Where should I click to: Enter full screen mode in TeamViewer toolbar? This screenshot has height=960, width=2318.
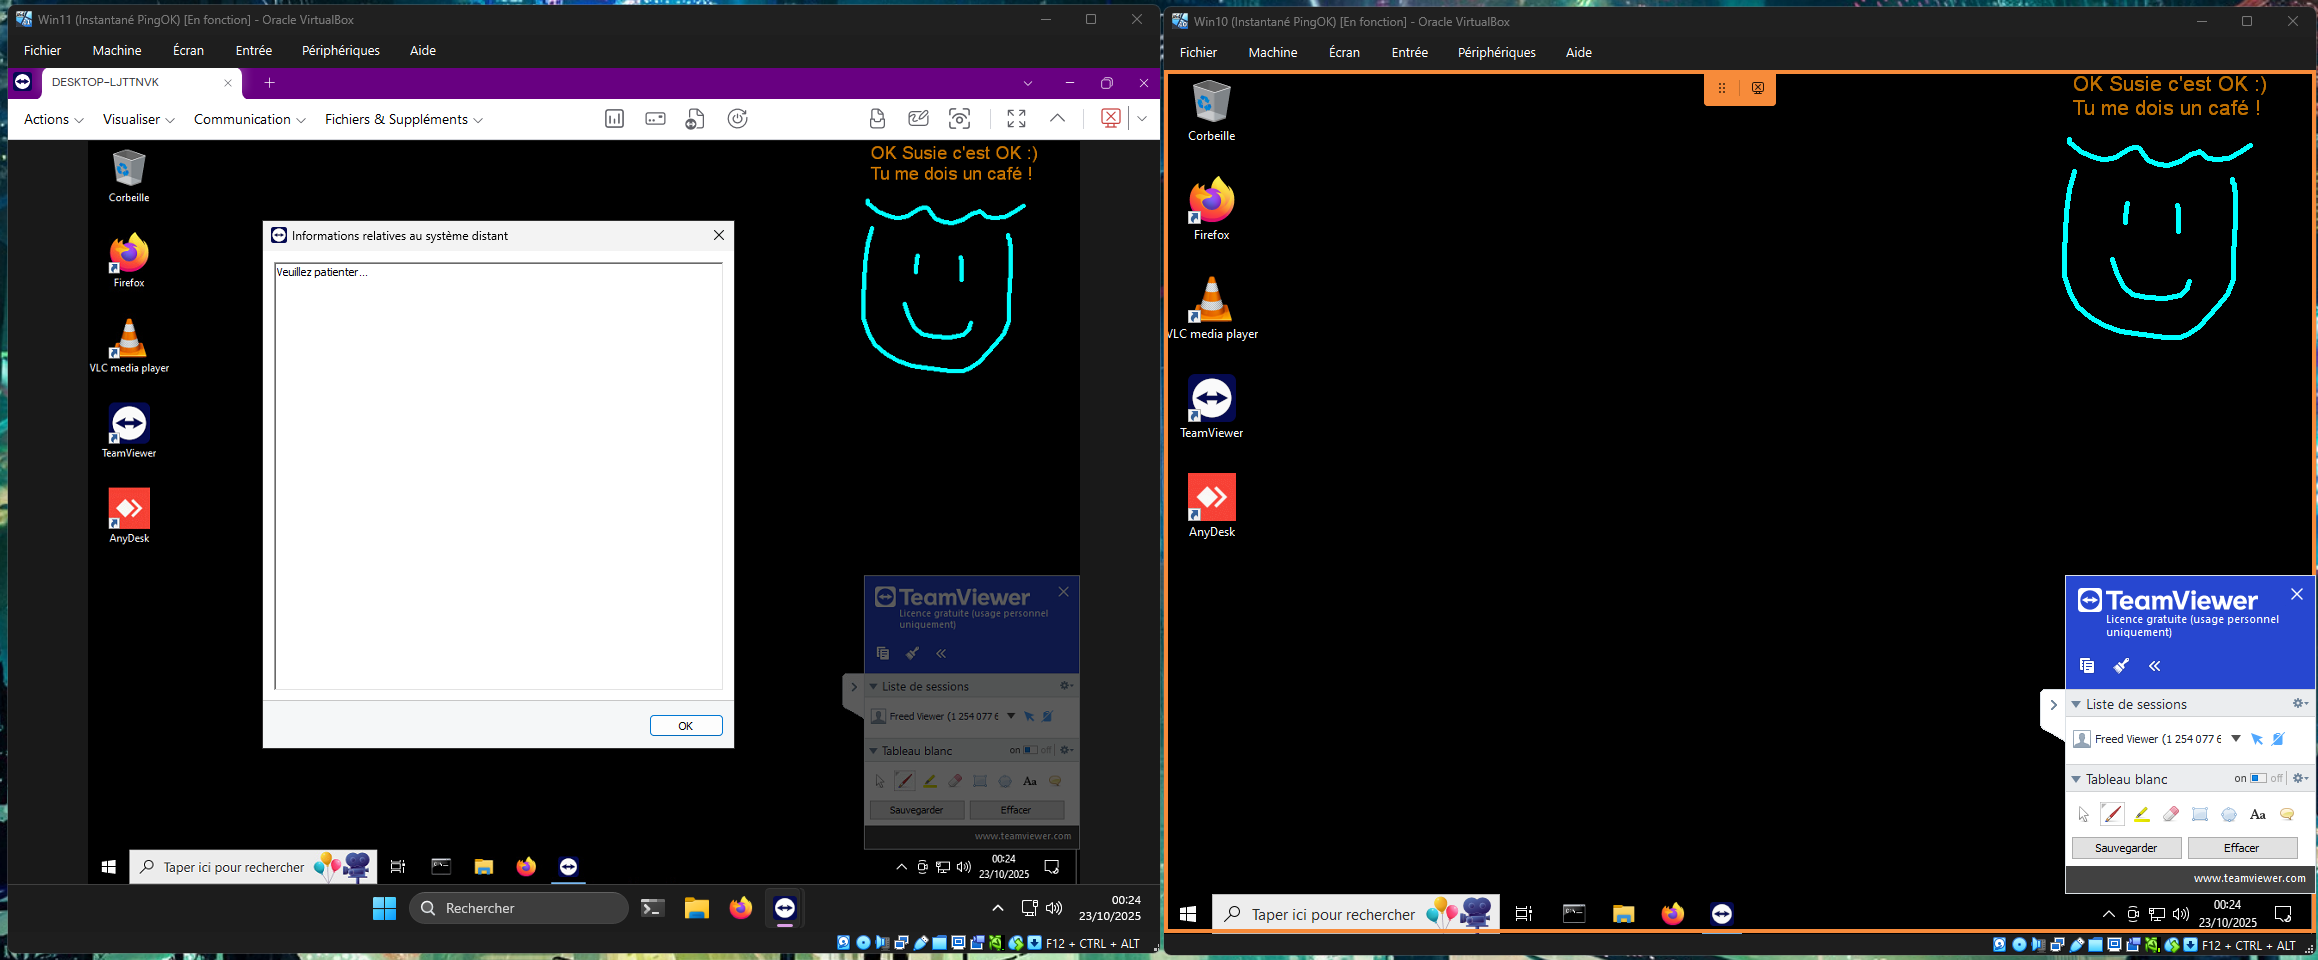(x=1016, y=119)
